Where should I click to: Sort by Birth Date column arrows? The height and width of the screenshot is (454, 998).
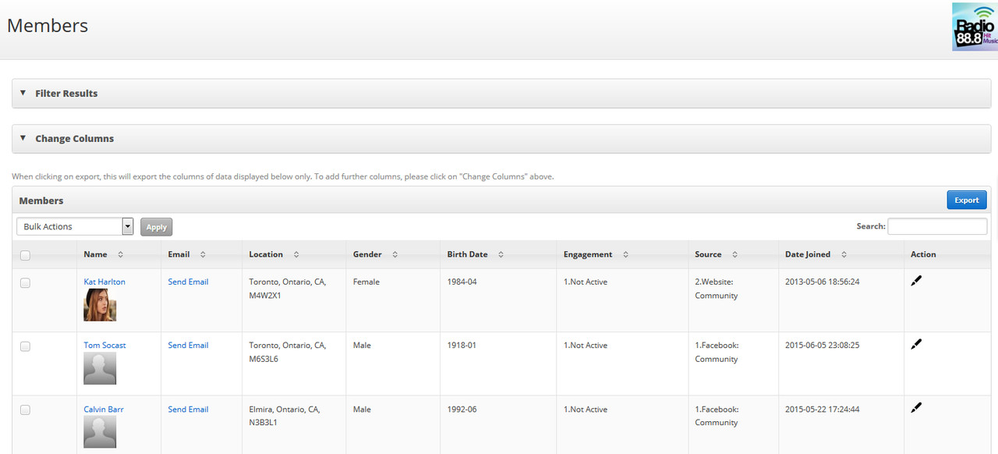[x=500, y=255]
